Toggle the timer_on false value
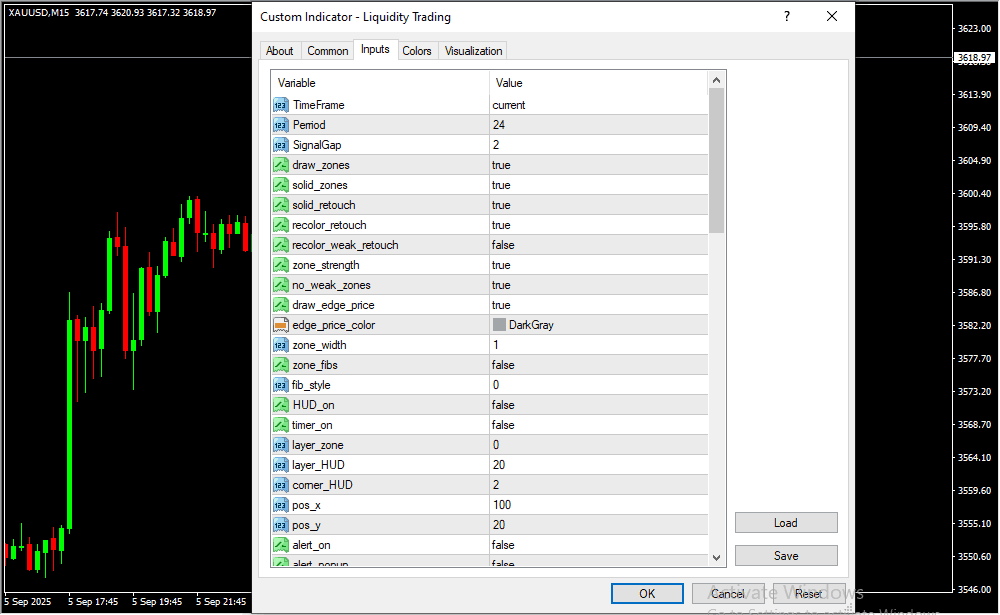Image resolution: width=1000 pixels, height=615 pixels. (x=503, y=425)
